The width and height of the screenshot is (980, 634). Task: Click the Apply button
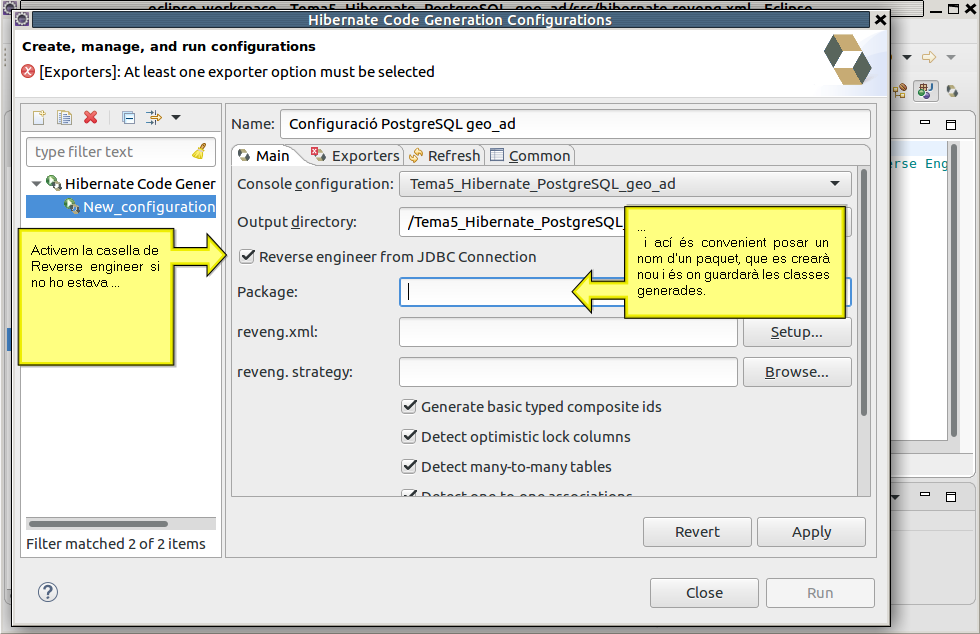pos(811,532)
